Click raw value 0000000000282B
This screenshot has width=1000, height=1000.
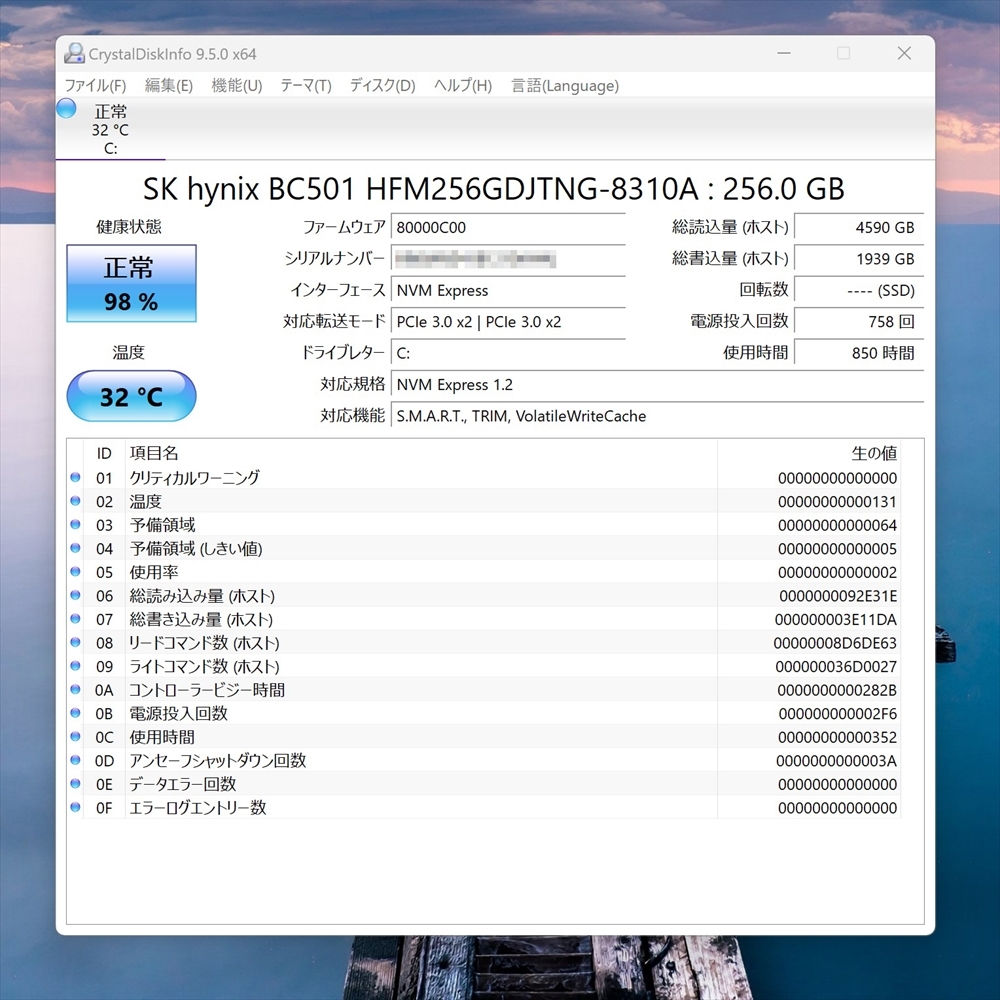(837, 691)
